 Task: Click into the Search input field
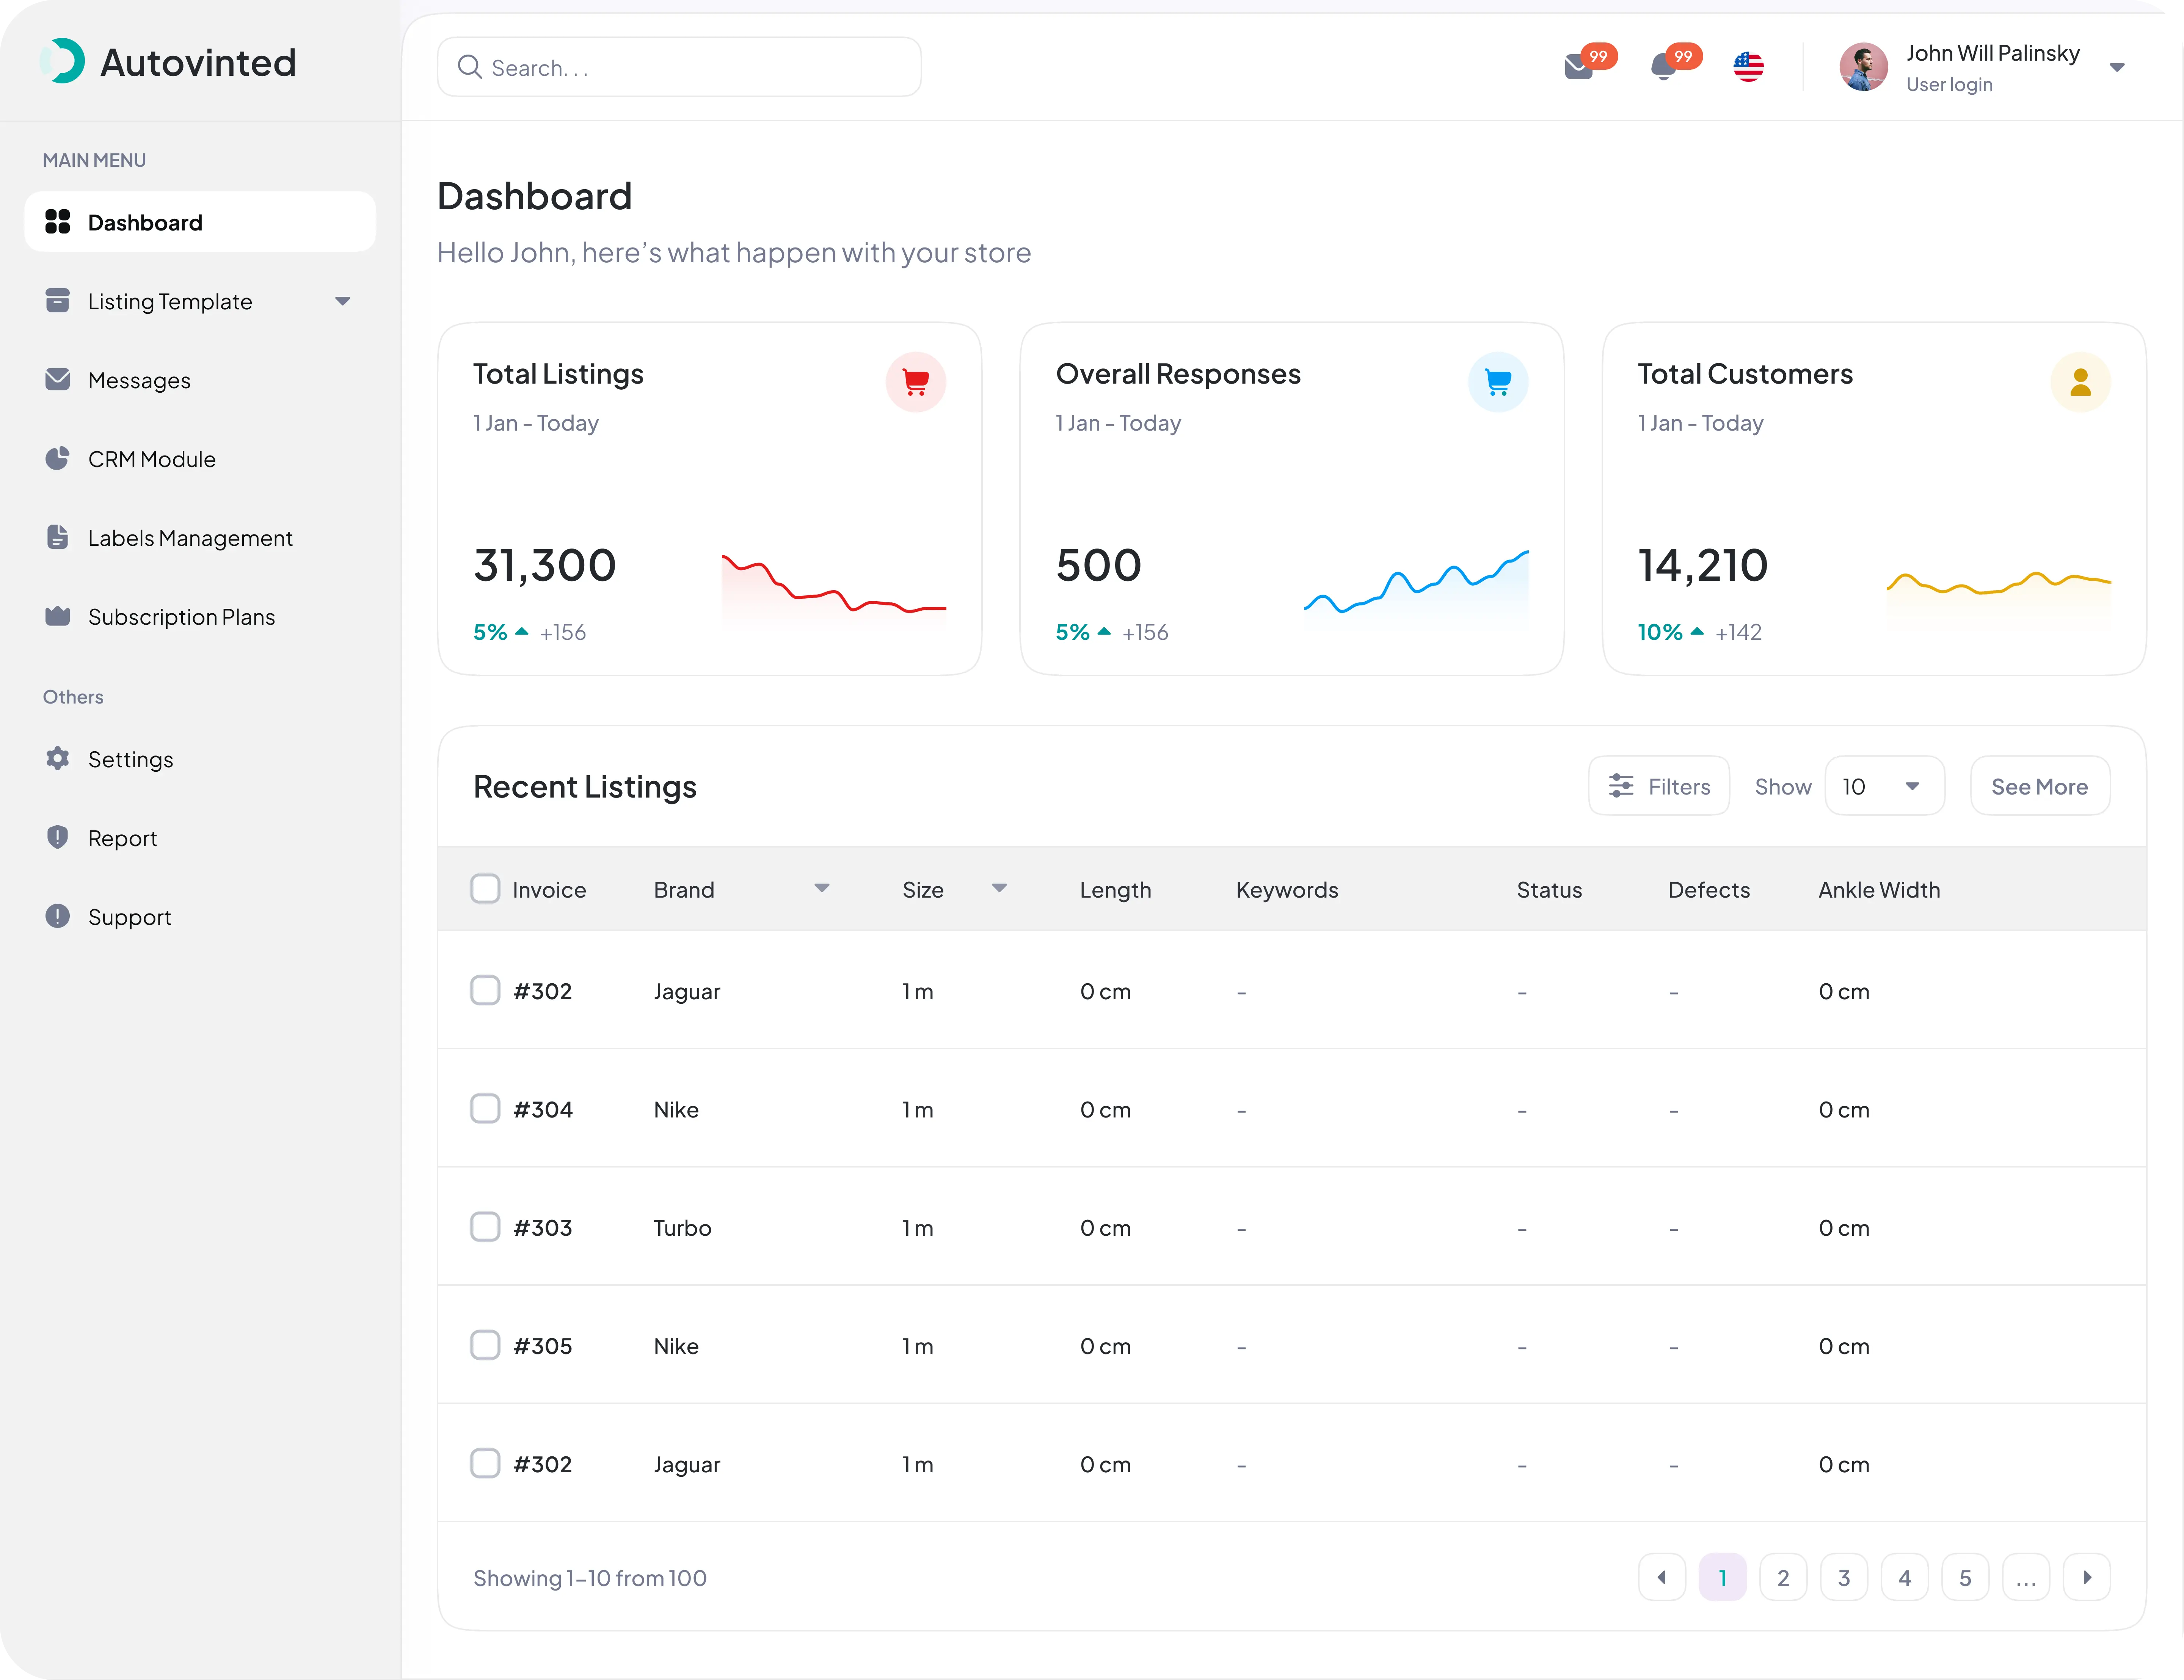(x=679, y=67)
